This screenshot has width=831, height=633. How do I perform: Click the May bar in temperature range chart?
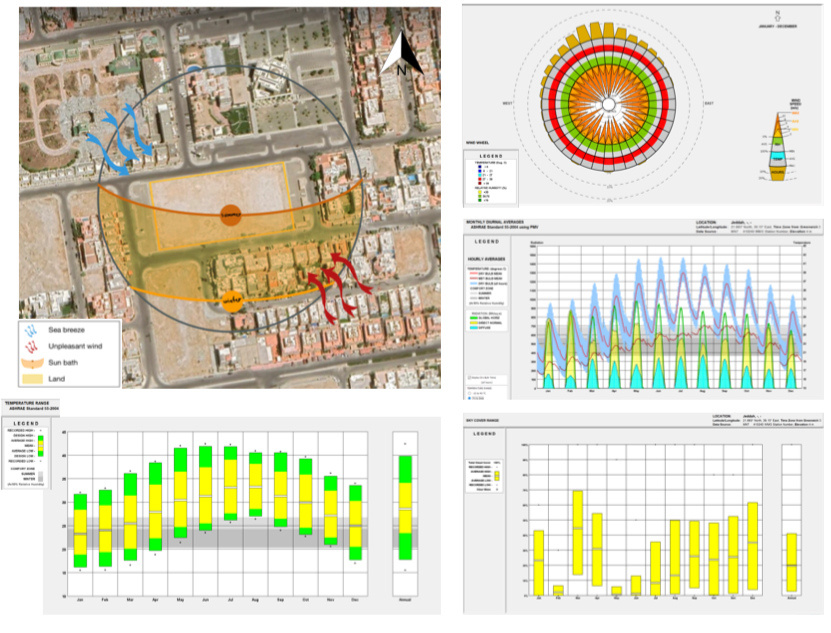point(181,493)
